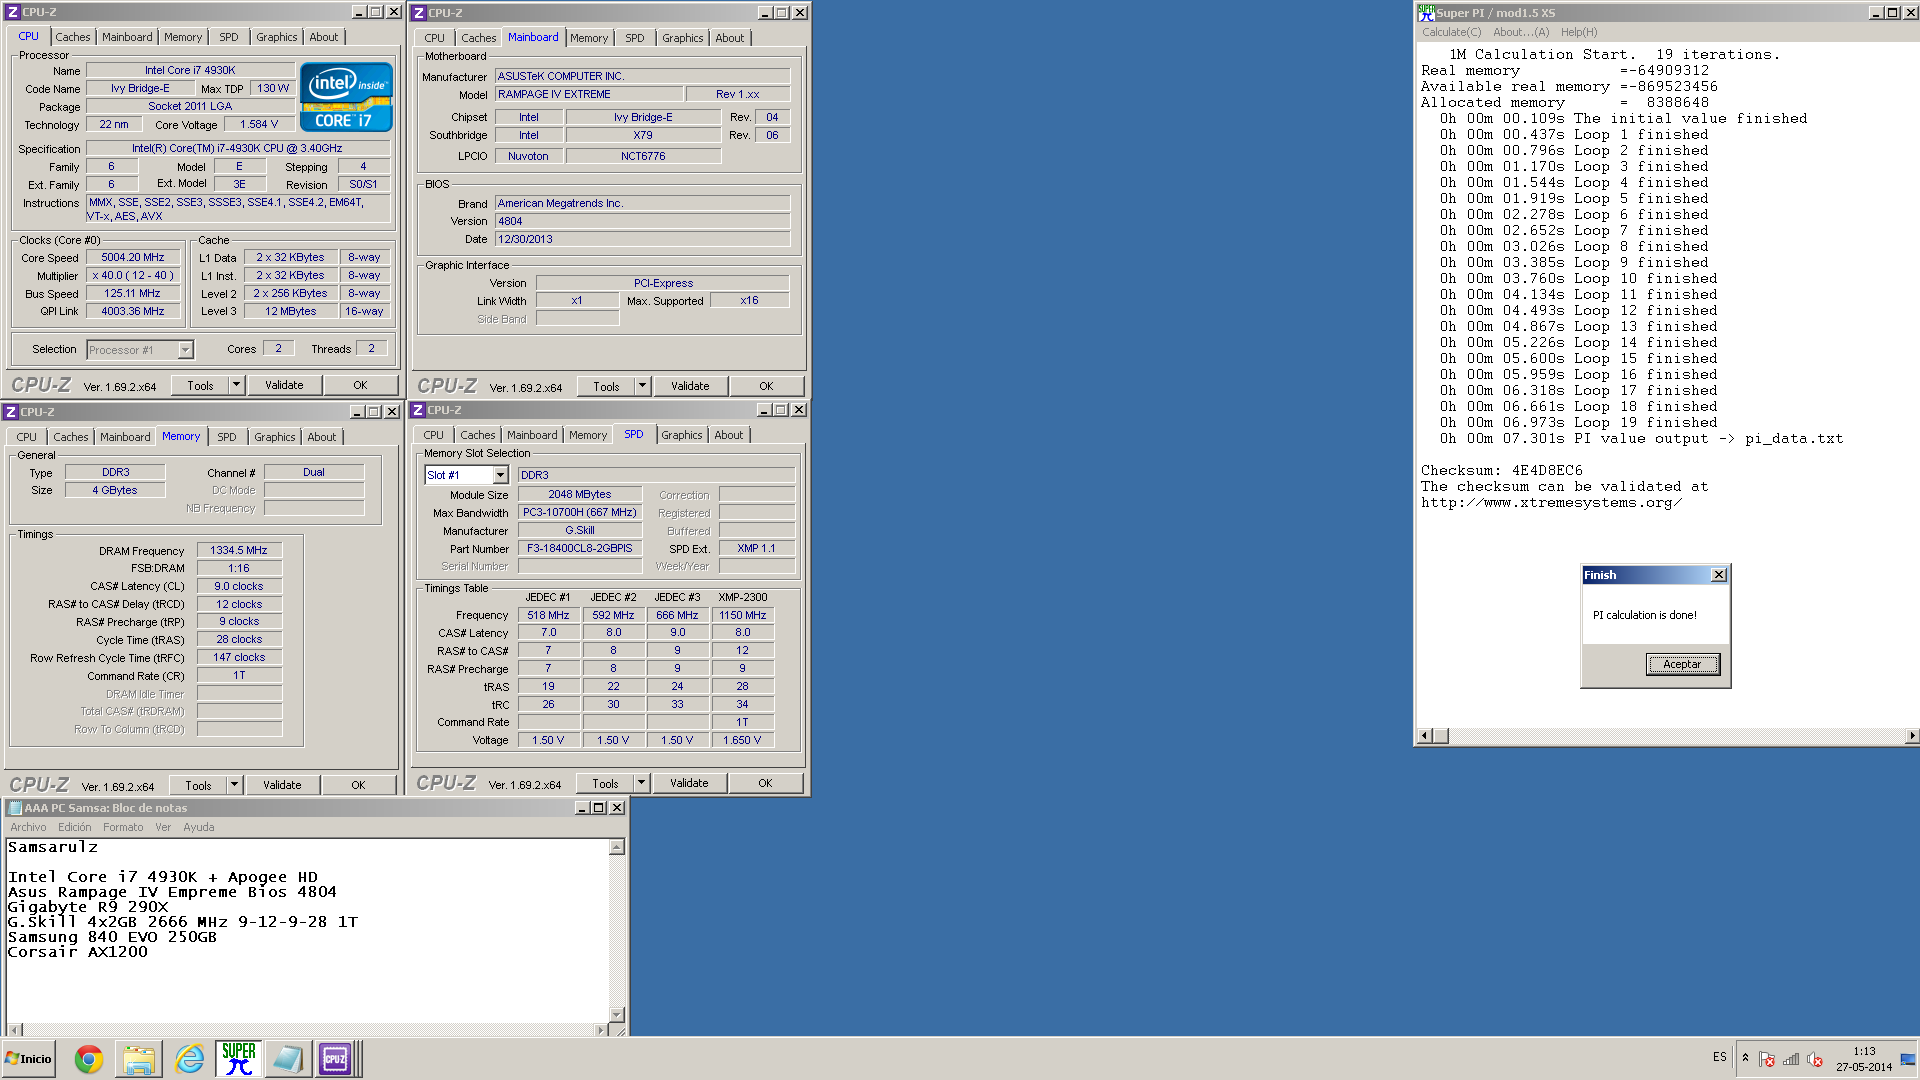
Task: Click Aceptar in the Finish dialog
Action: point(1682,664)
